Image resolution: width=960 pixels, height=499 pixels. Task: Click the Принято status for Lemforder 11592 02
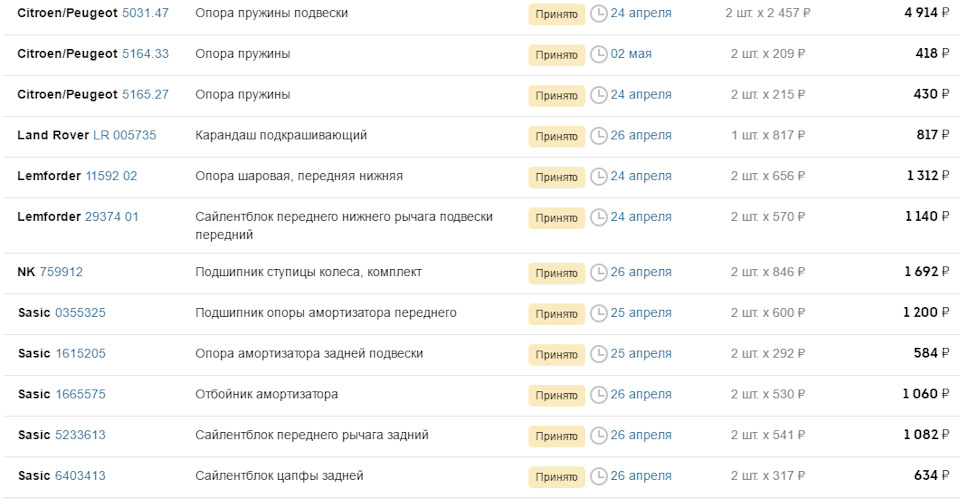[x=556, y=177]
